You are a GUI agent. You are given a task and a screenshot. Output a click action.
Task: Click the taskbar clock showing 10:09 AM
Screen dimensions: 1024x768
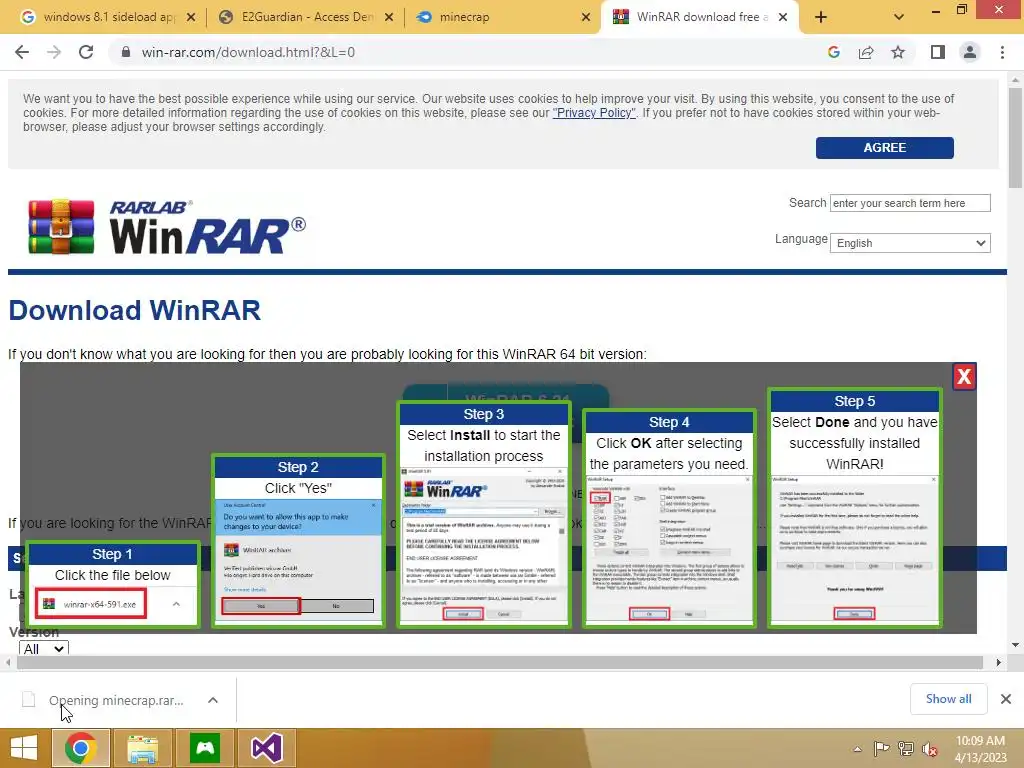[981, 748]
